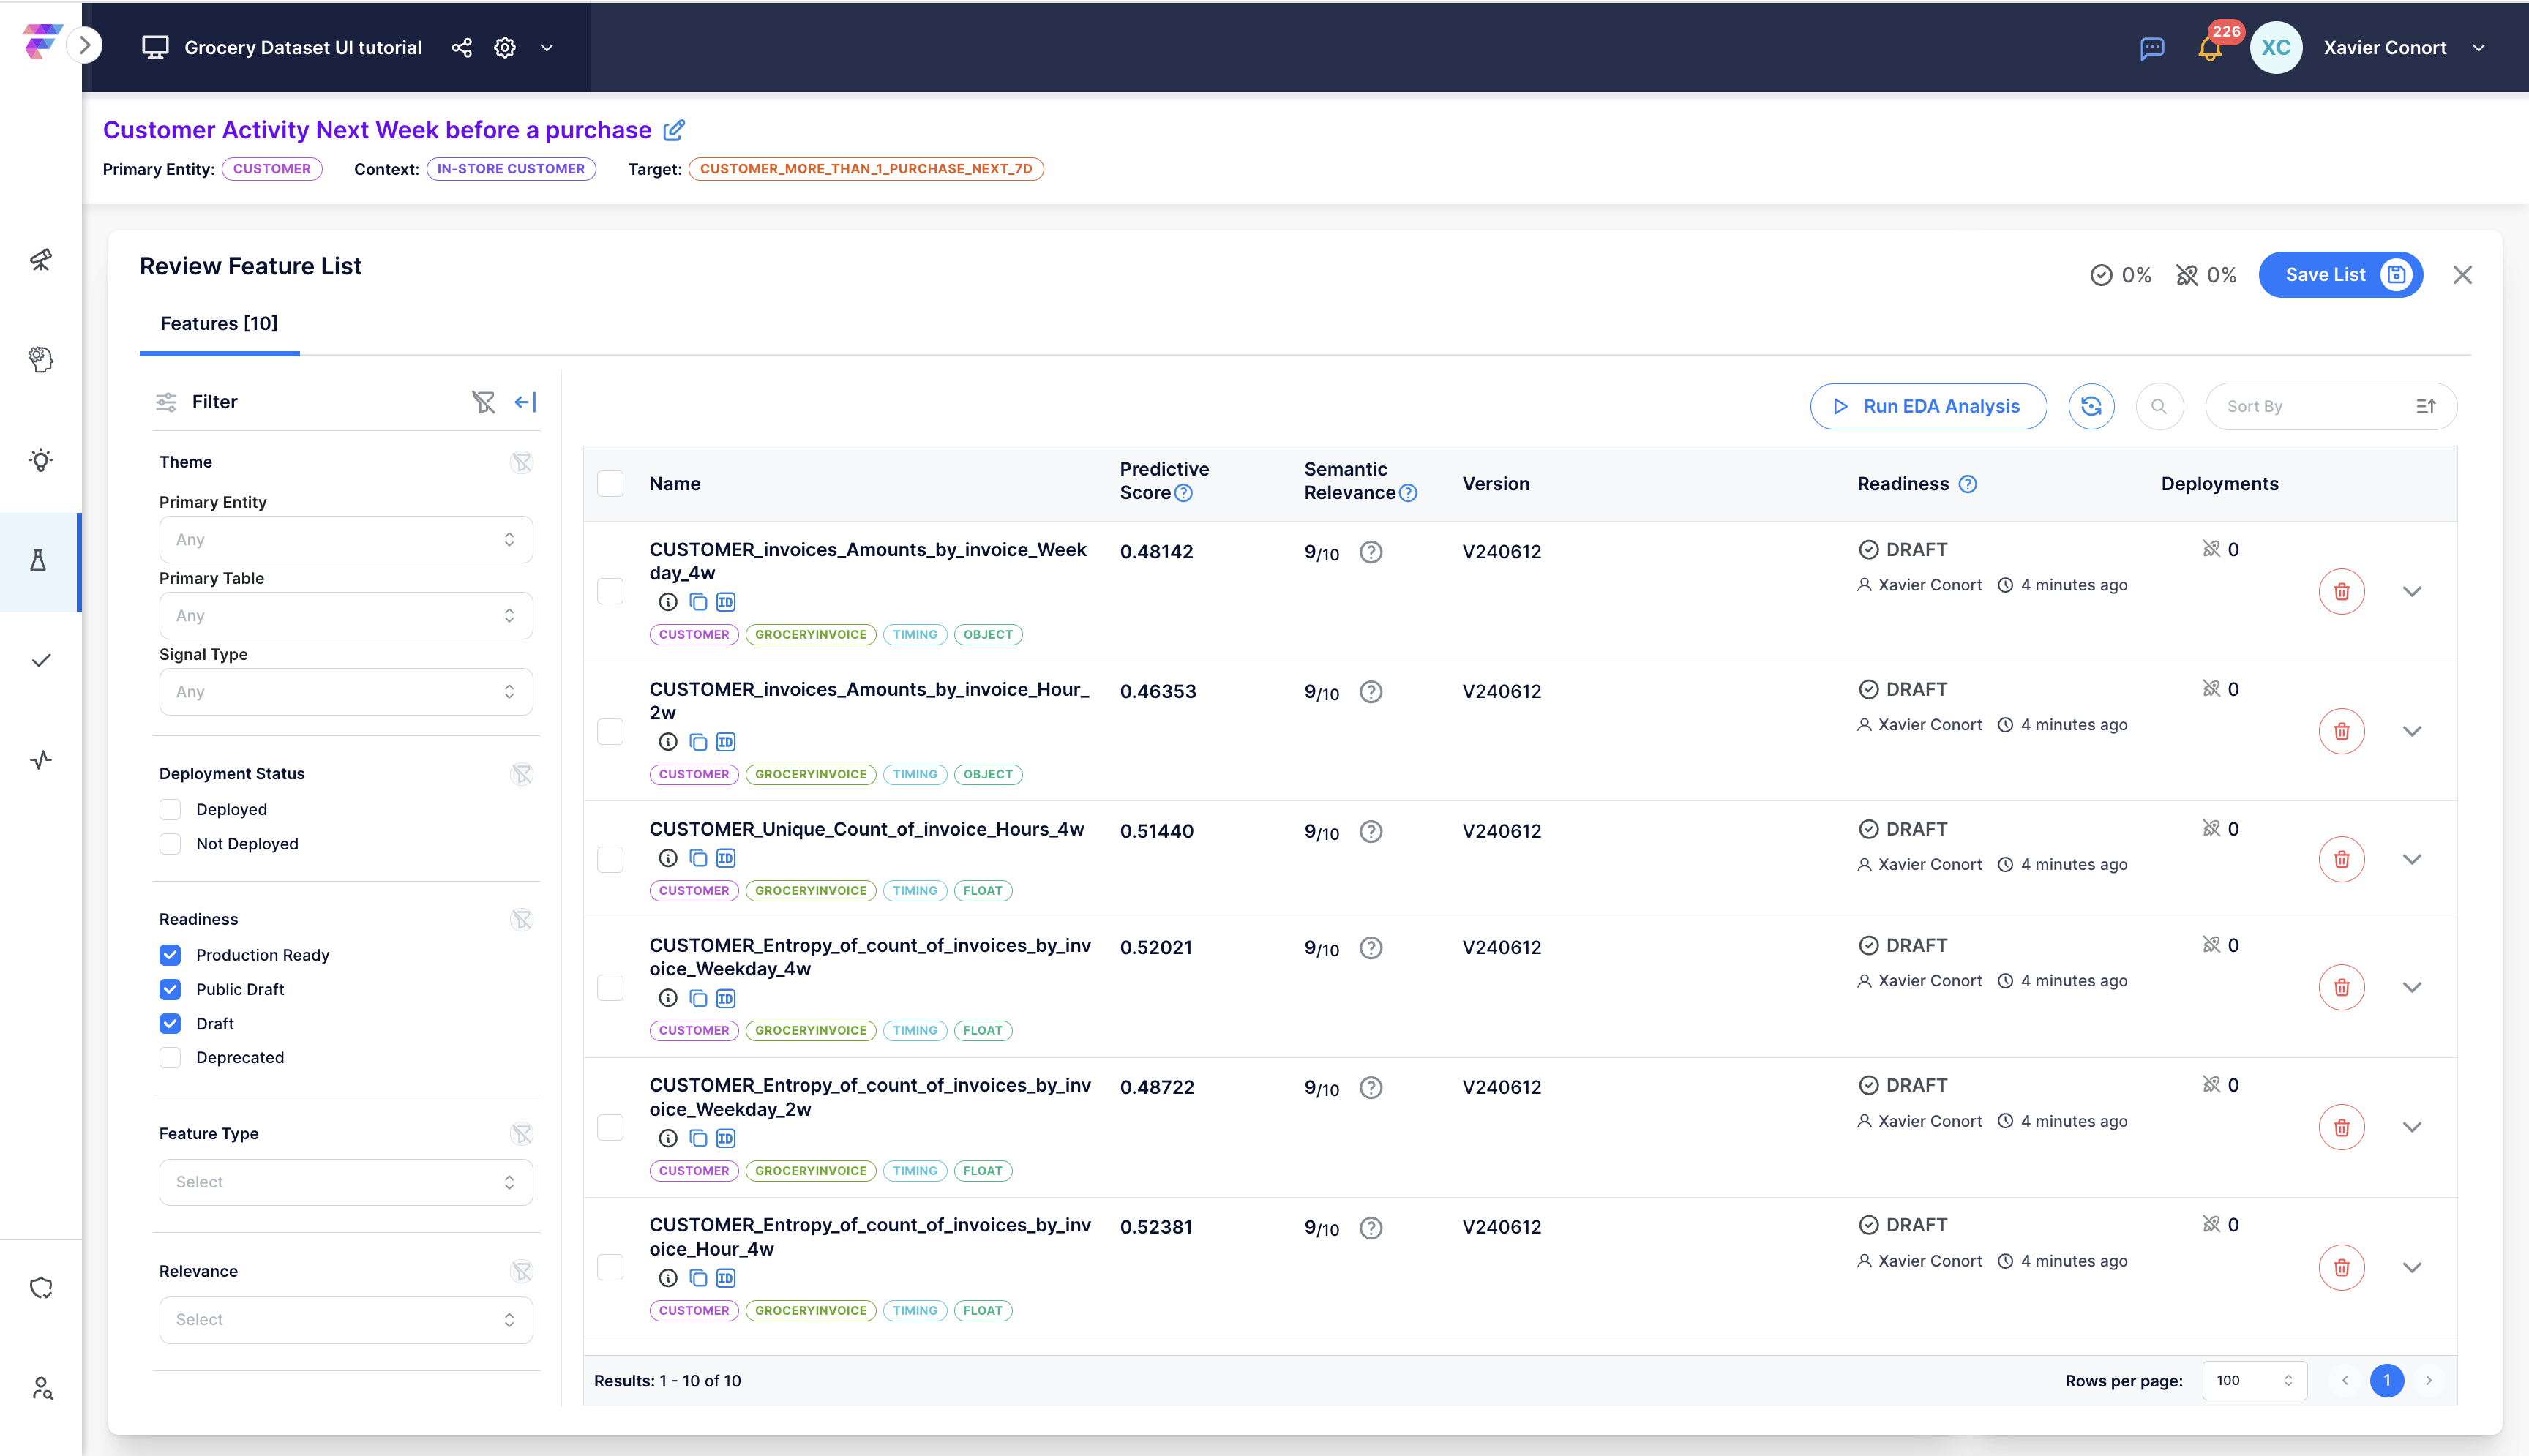
Task: Open the shield sidebar icon
Action: coord(41,1288)
